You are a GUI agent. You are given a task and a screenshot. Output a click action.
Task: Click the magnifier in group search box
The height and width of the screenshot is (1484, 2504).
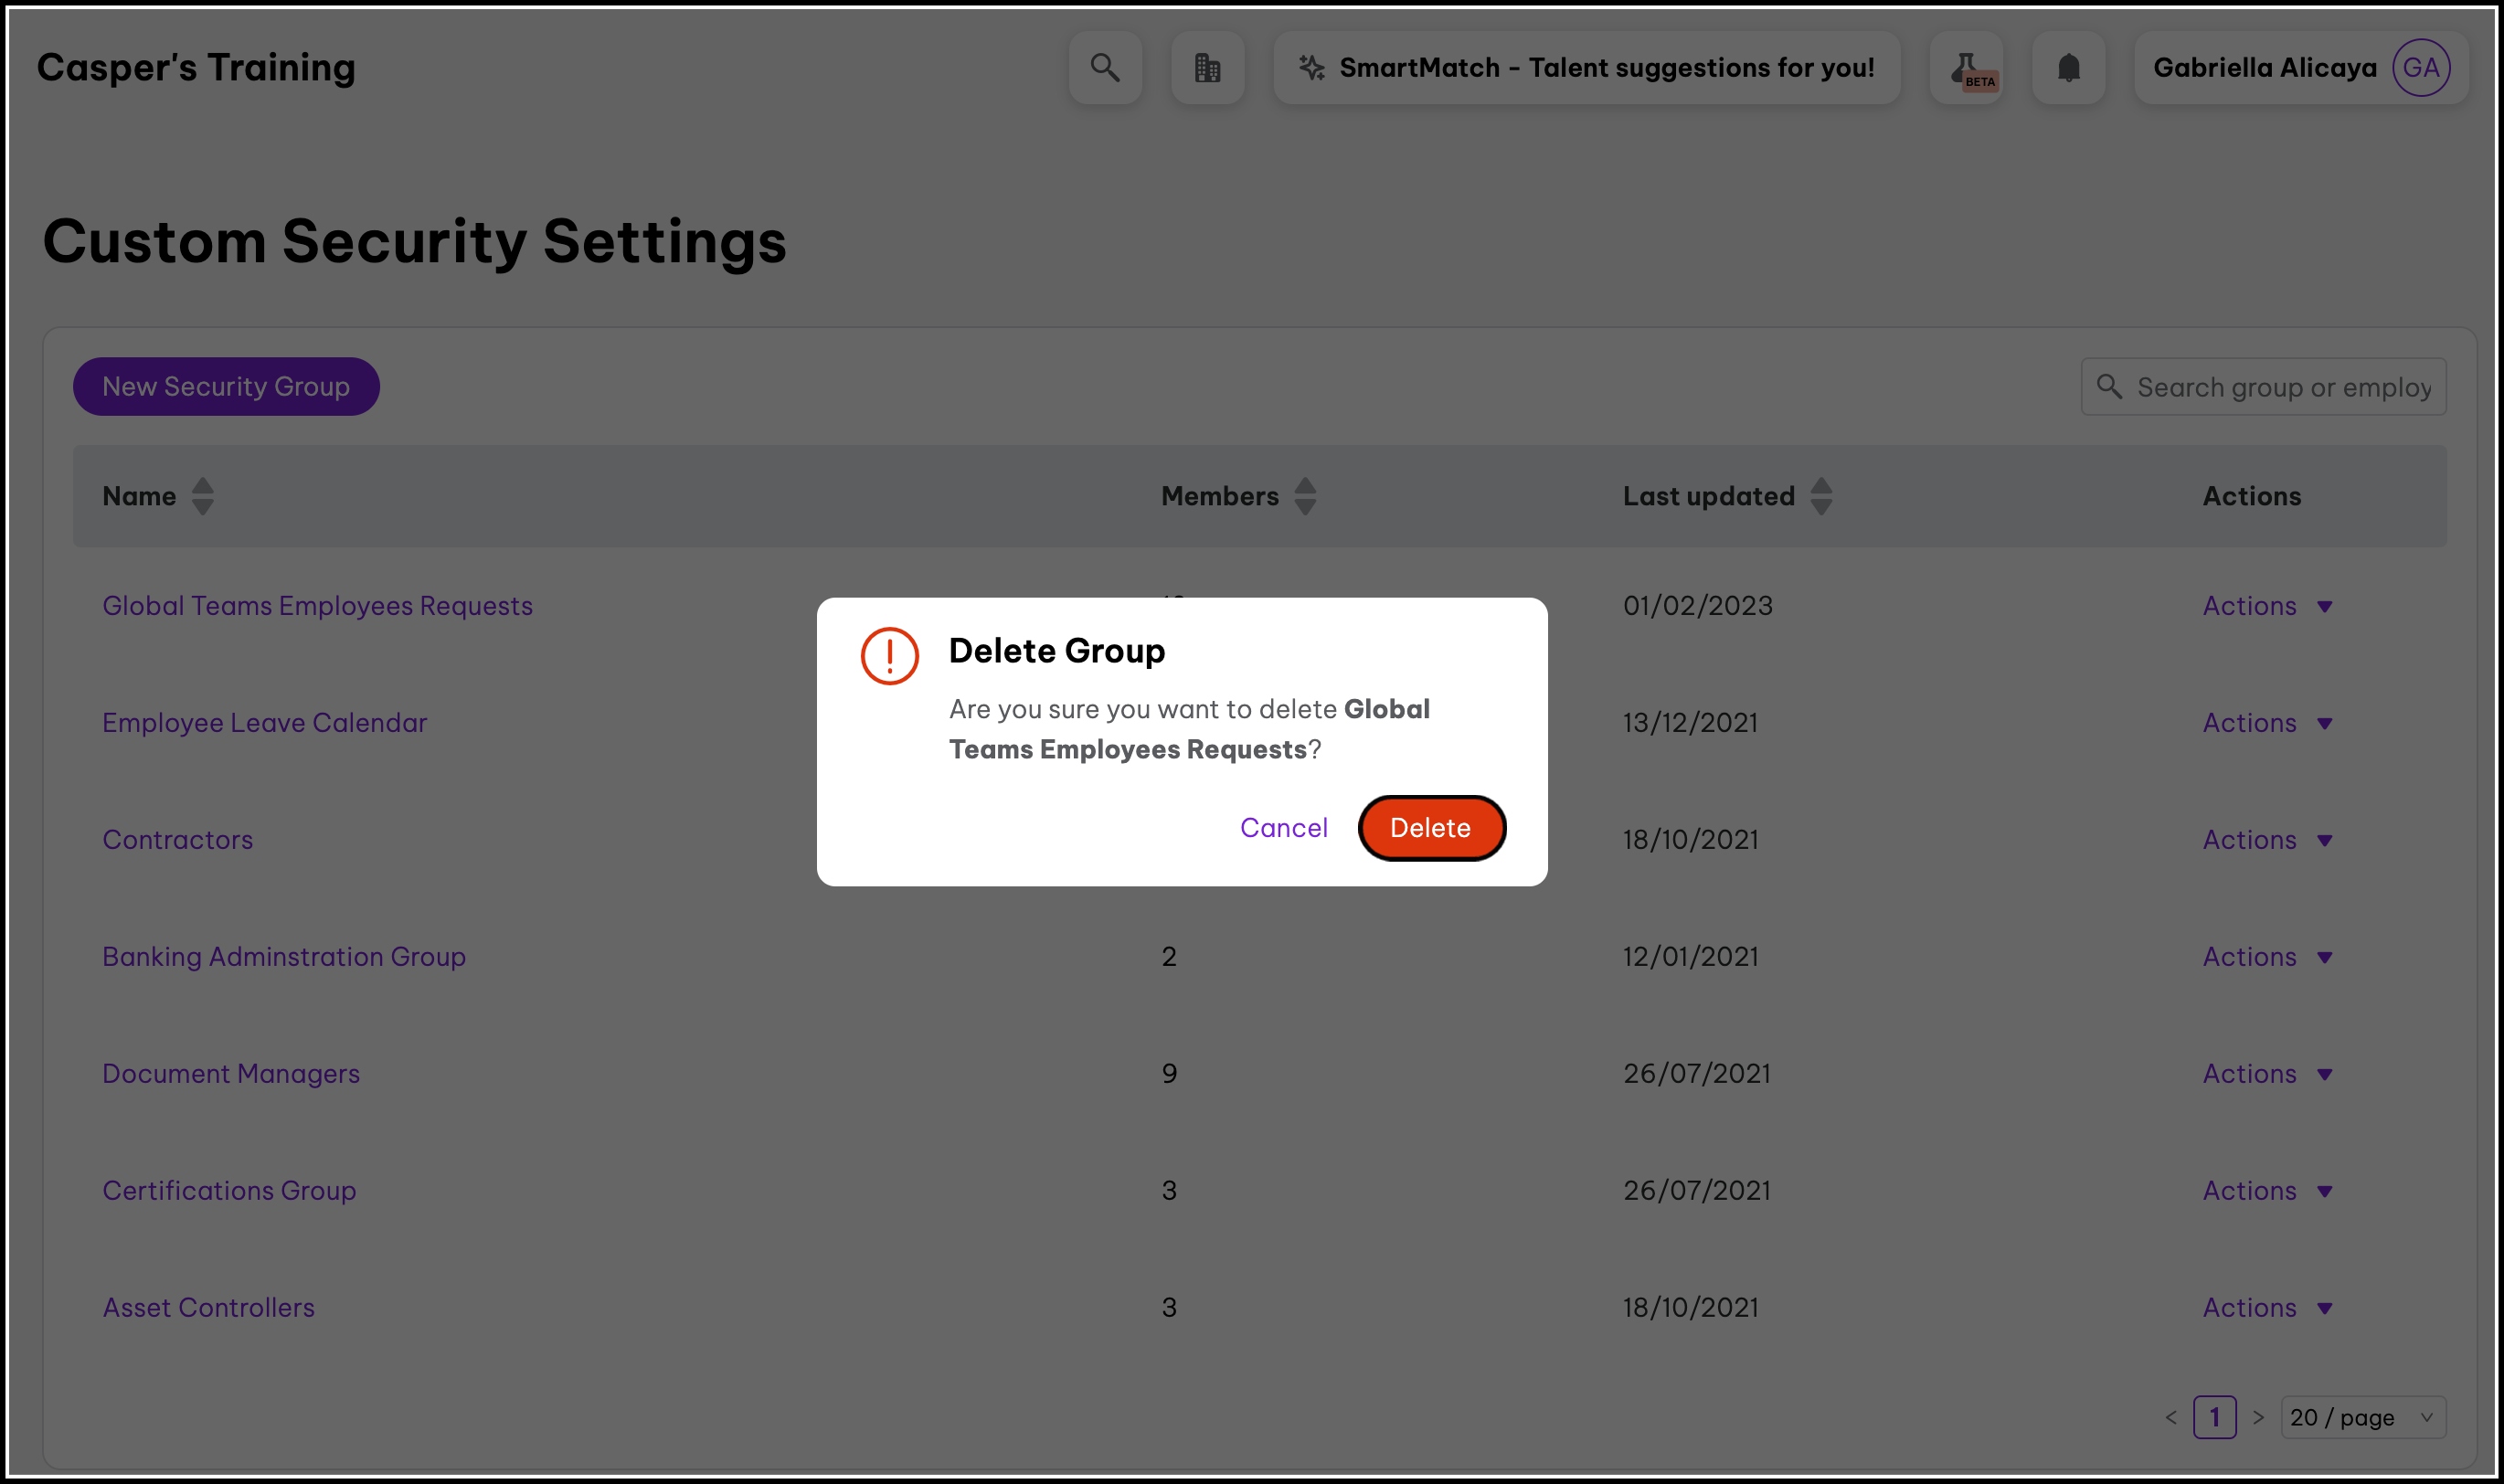pyautogui.click(x=2109, y=386)
